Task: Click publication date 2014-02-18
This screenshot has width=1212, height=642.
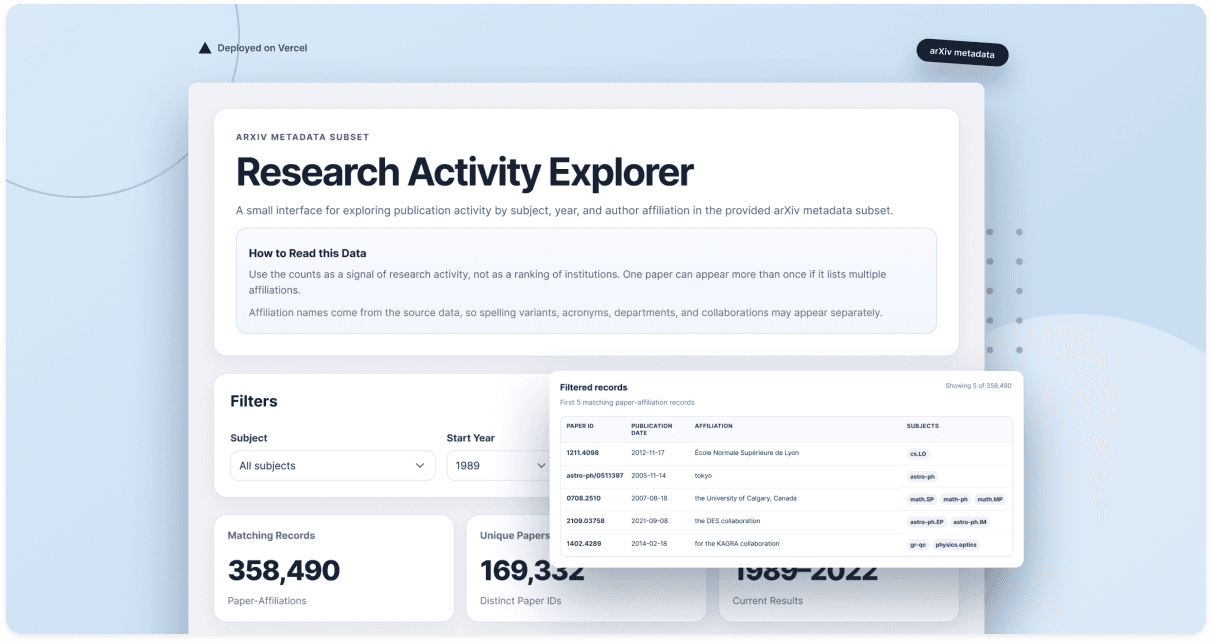Action: (647, 544)
